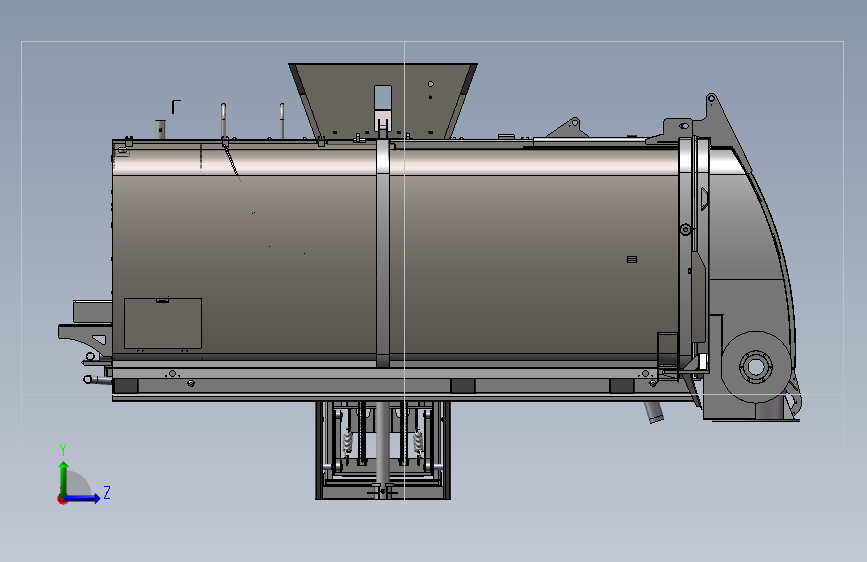867x562 pixels.
Task: Click the blue Z axis of the triad
Action: [x=82, y=498]
